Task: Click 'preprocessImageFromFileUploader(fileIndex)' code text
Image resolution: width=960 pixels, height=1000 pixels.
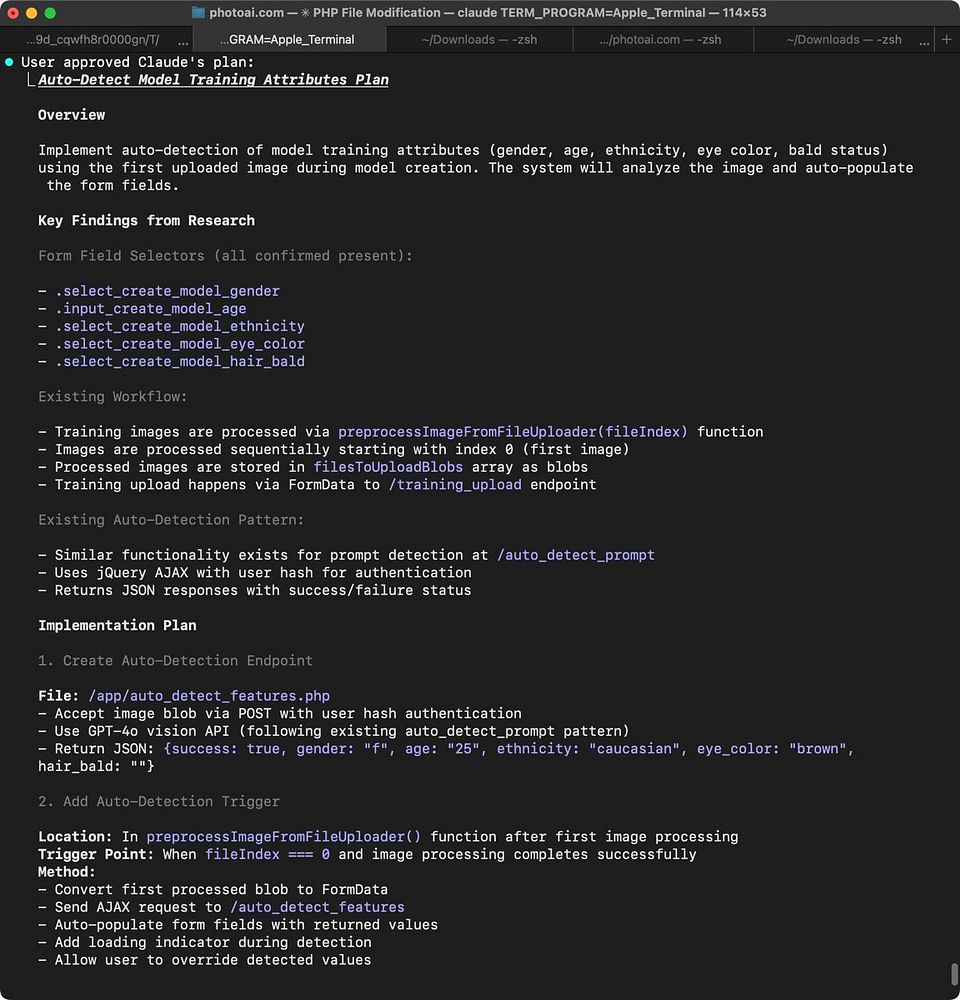Action: (x=513, y=432)
